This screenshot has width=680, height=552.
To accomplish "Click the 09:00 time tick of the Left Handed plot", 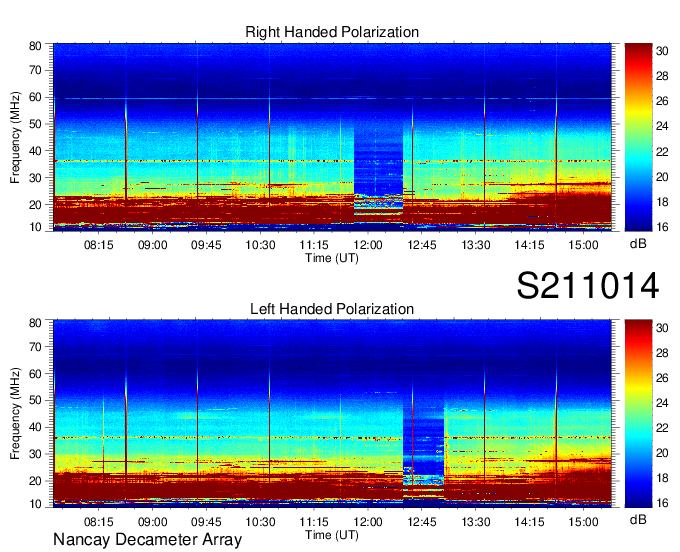I will pos(153,522).
